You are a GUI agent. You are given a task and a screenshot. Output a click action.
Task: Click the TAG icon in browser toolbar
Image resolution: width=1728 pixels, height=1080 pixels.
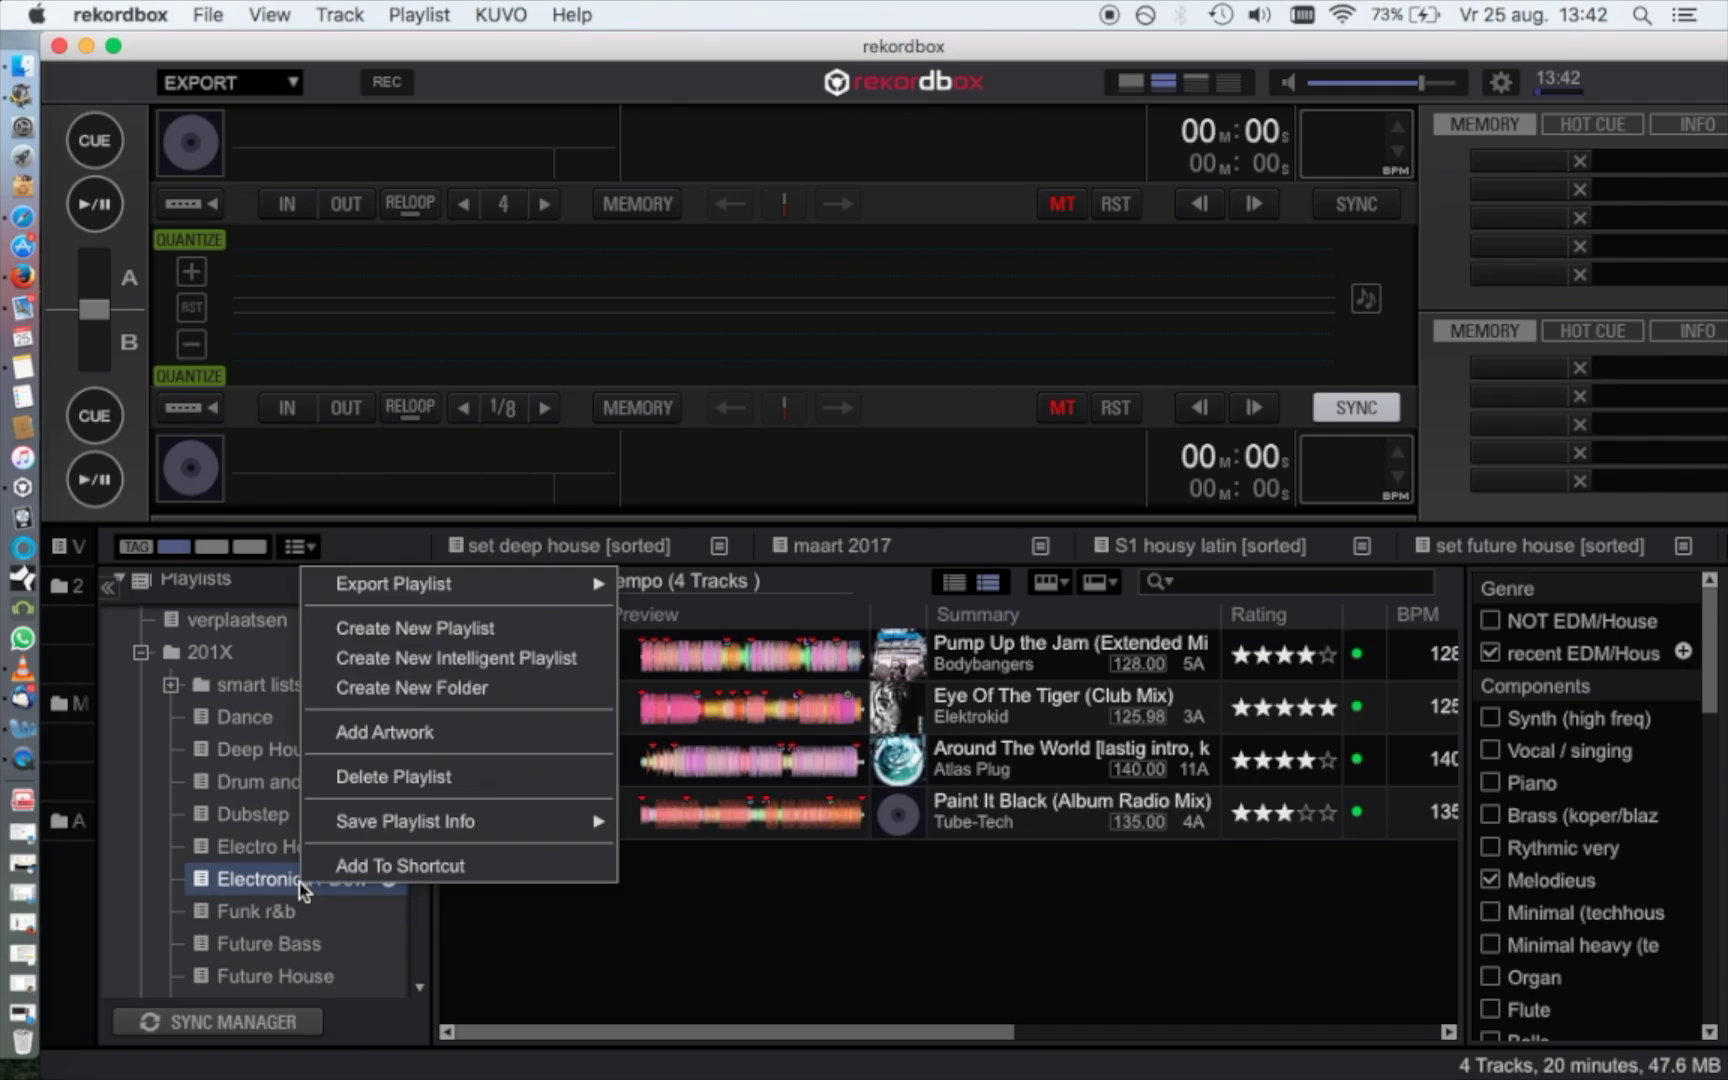click(x=135, y=546)
